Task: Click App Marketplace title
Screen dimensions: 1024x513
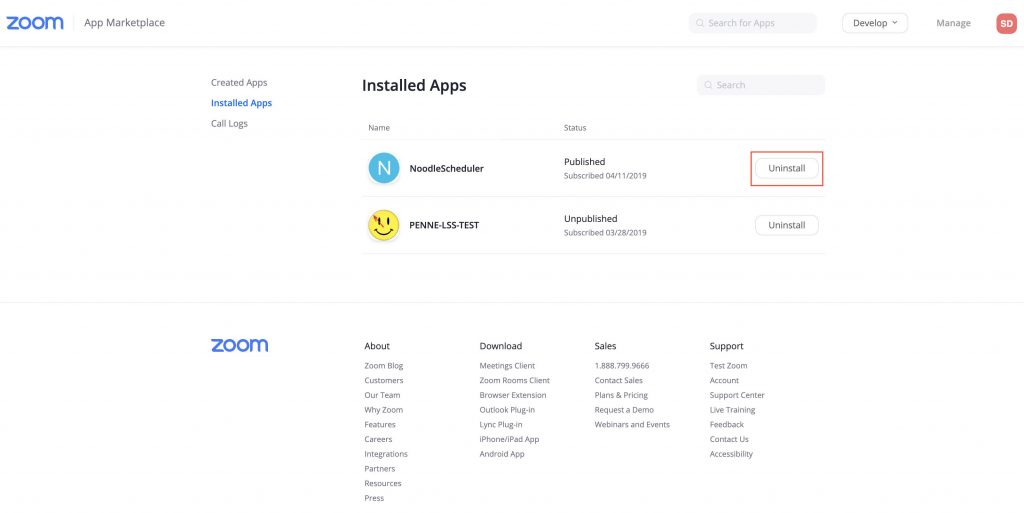Action: tap(125, 23)
